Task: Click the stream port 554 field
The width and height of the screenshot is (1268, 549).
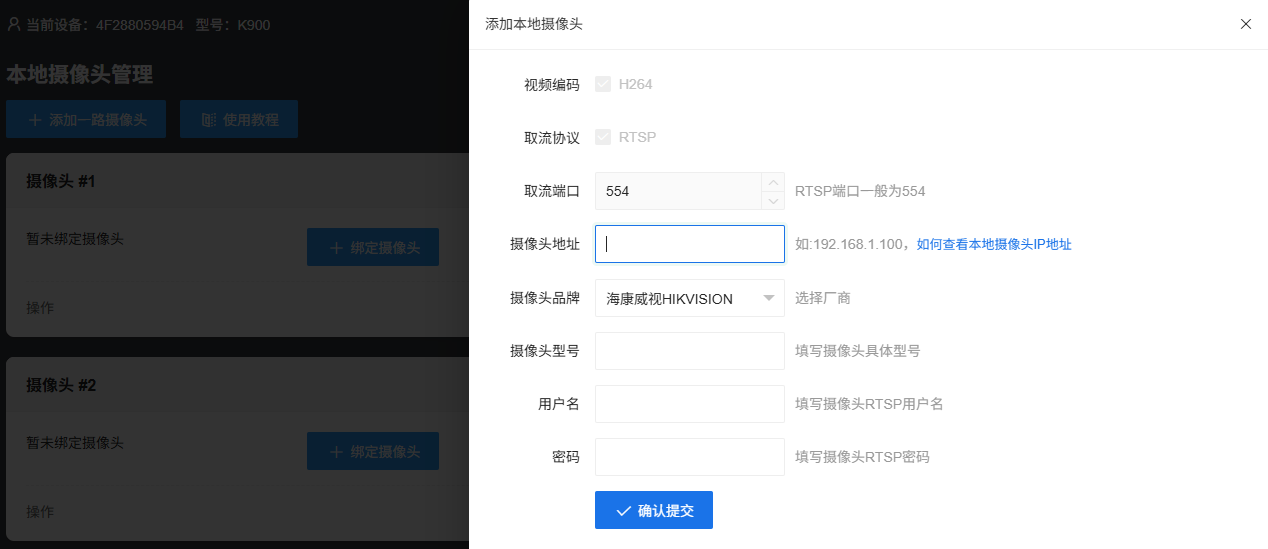Action: click(678, 191)
